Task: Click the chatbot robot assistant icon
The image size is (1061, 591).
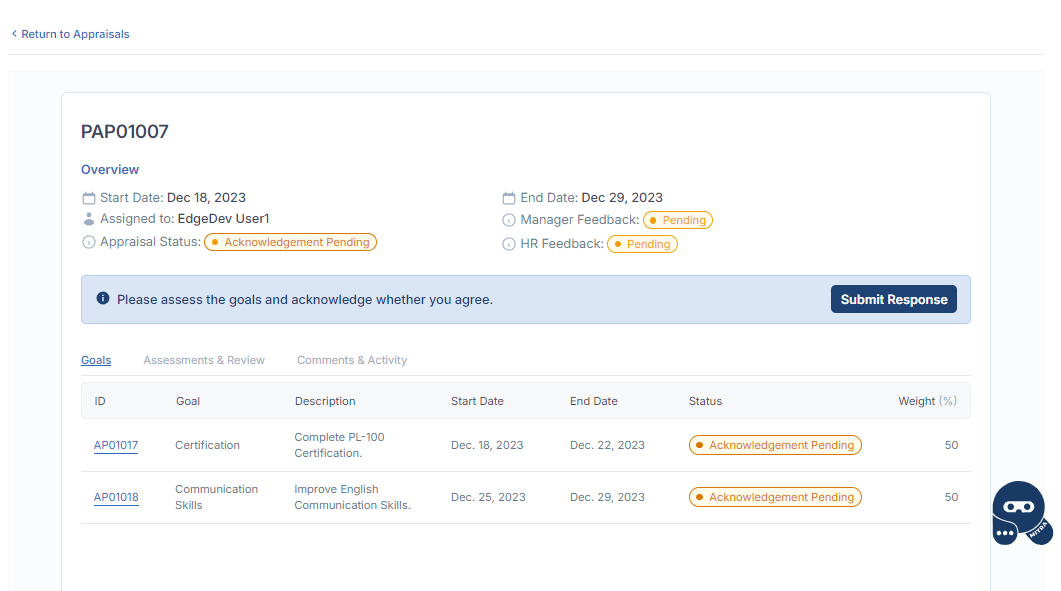Action: click(1019, 513)
